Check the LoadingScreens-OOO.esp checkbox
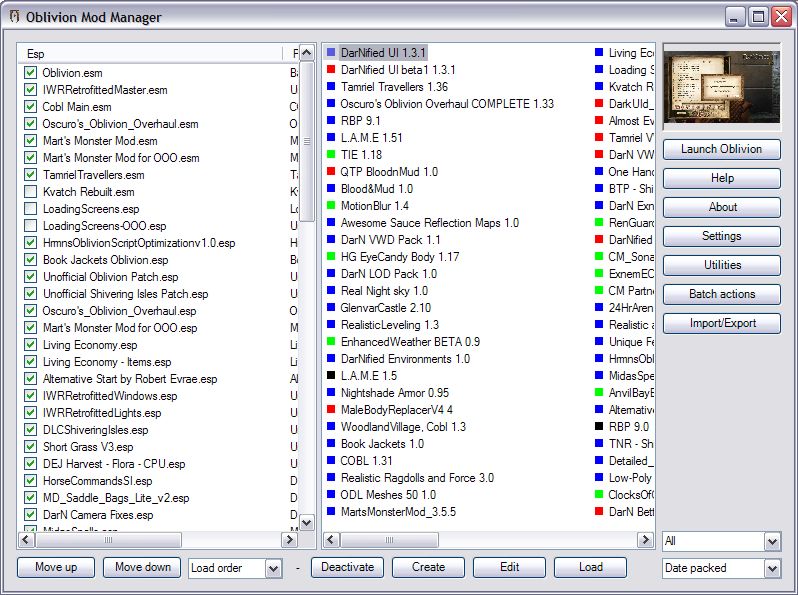This screenshot has height=595, width=798. click(x=31, y=225)
